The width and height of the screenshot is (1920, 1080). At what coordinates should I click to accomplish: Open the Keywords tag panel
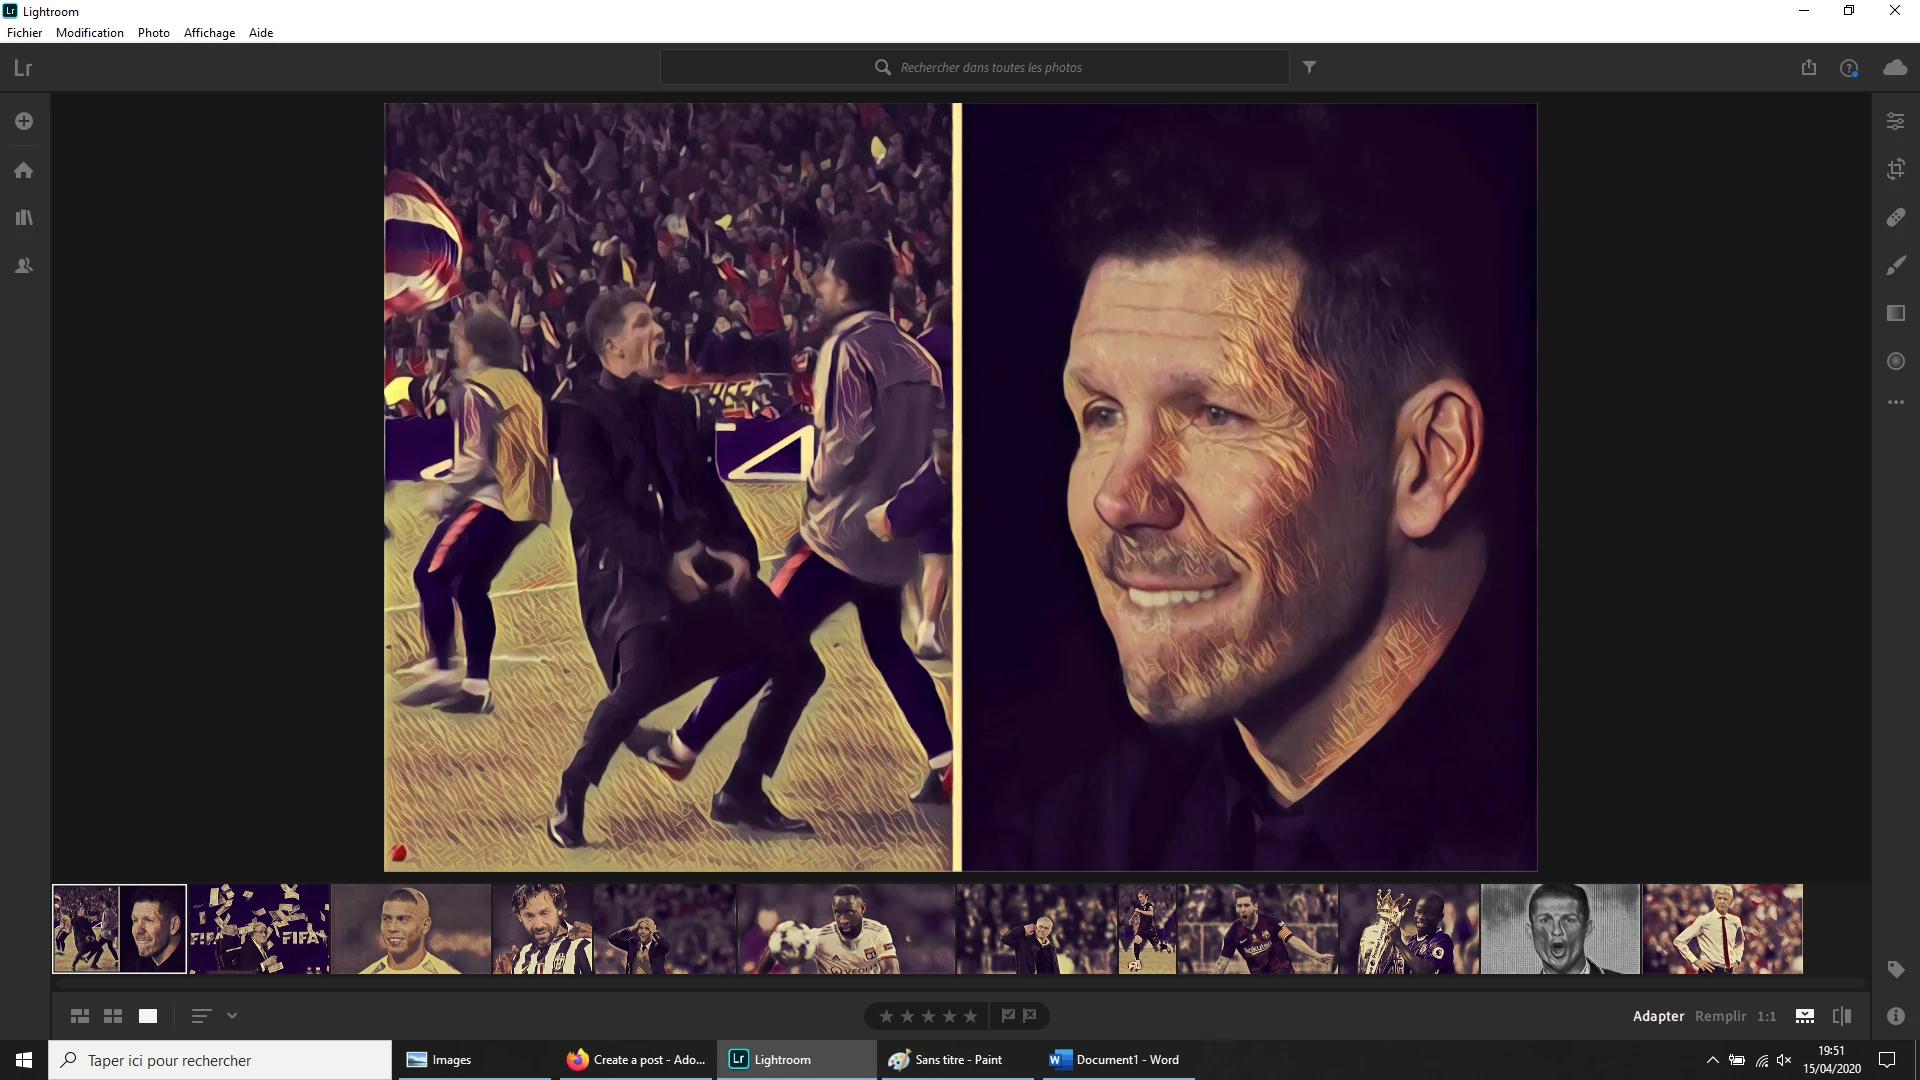1895,969
